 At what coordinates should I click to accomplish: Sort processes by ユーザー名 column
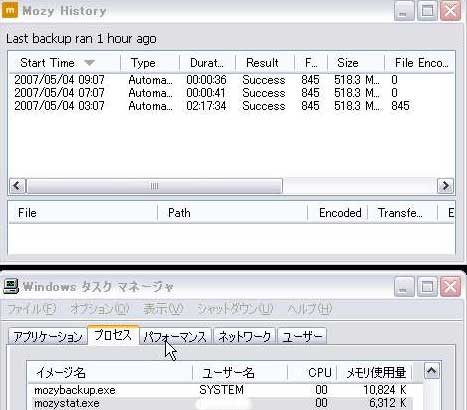pos(240,372)
